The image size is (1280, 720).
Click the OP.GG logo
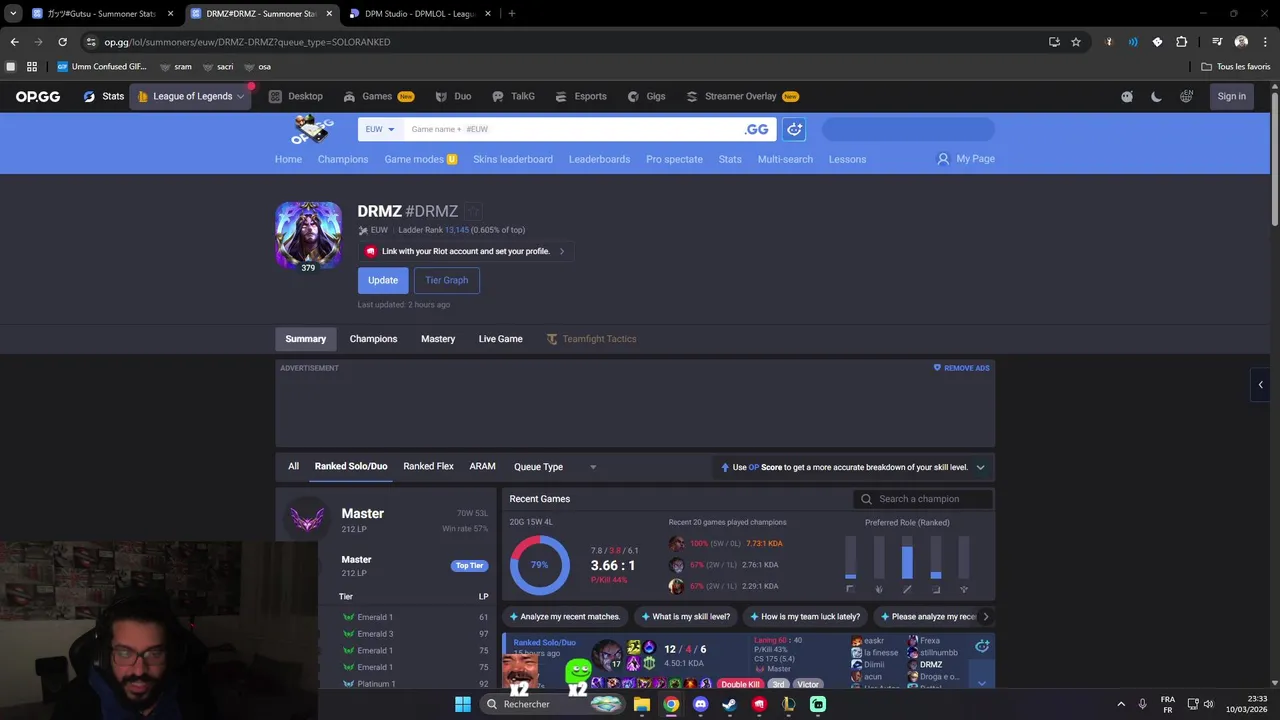pos(38,96)
